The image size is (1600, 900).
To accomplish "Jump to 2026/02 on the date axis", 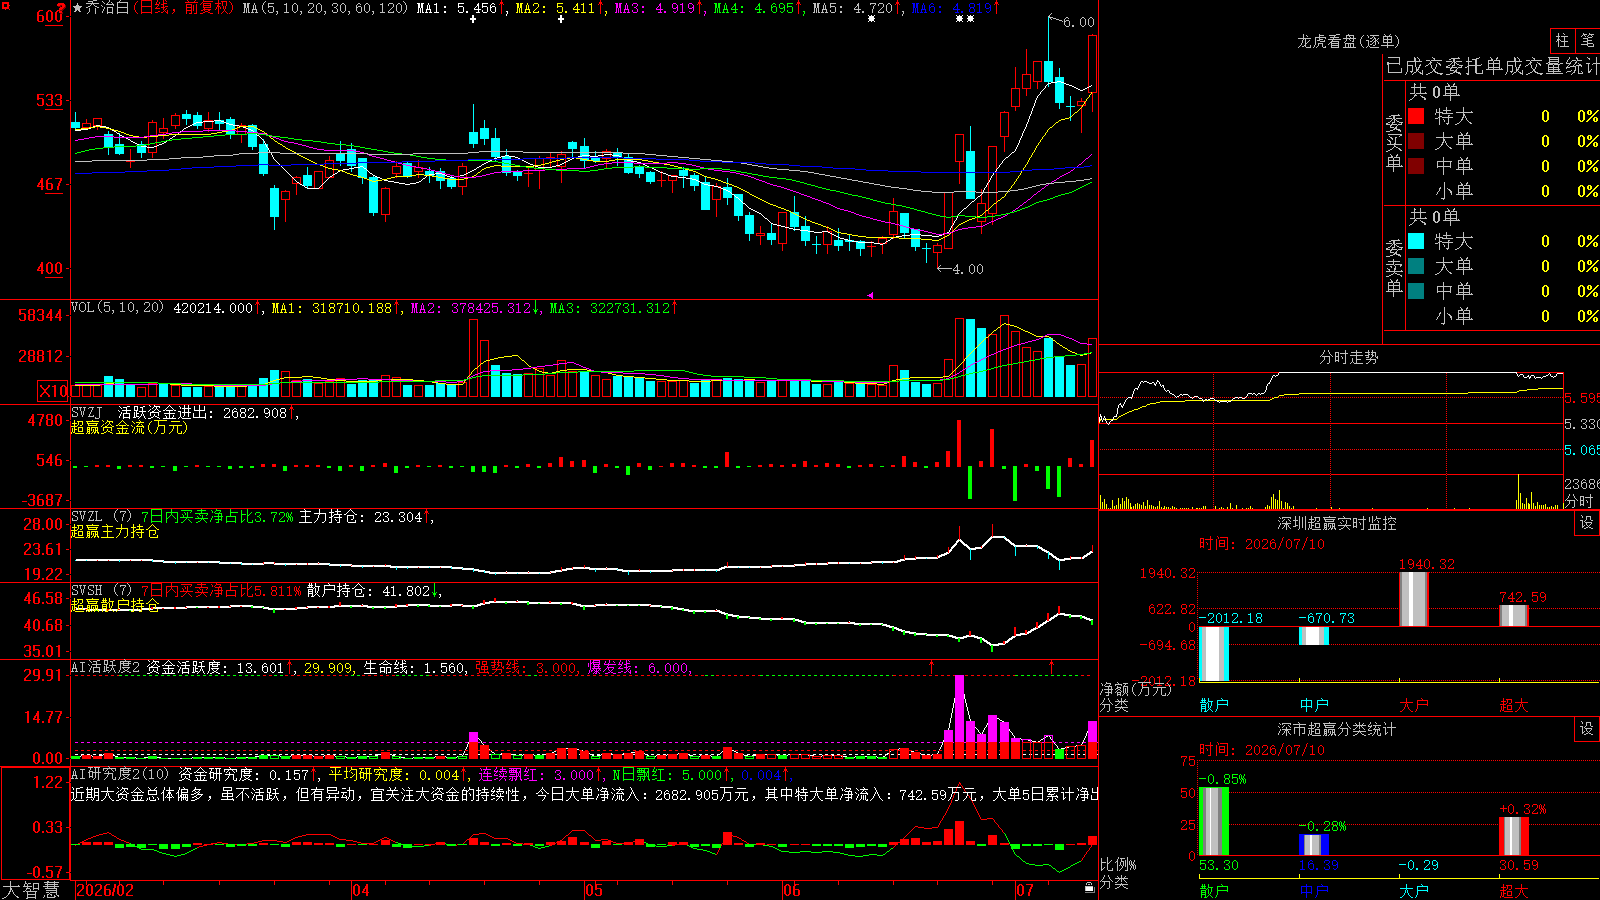I will pyautogui.click(x=105, y=890).
